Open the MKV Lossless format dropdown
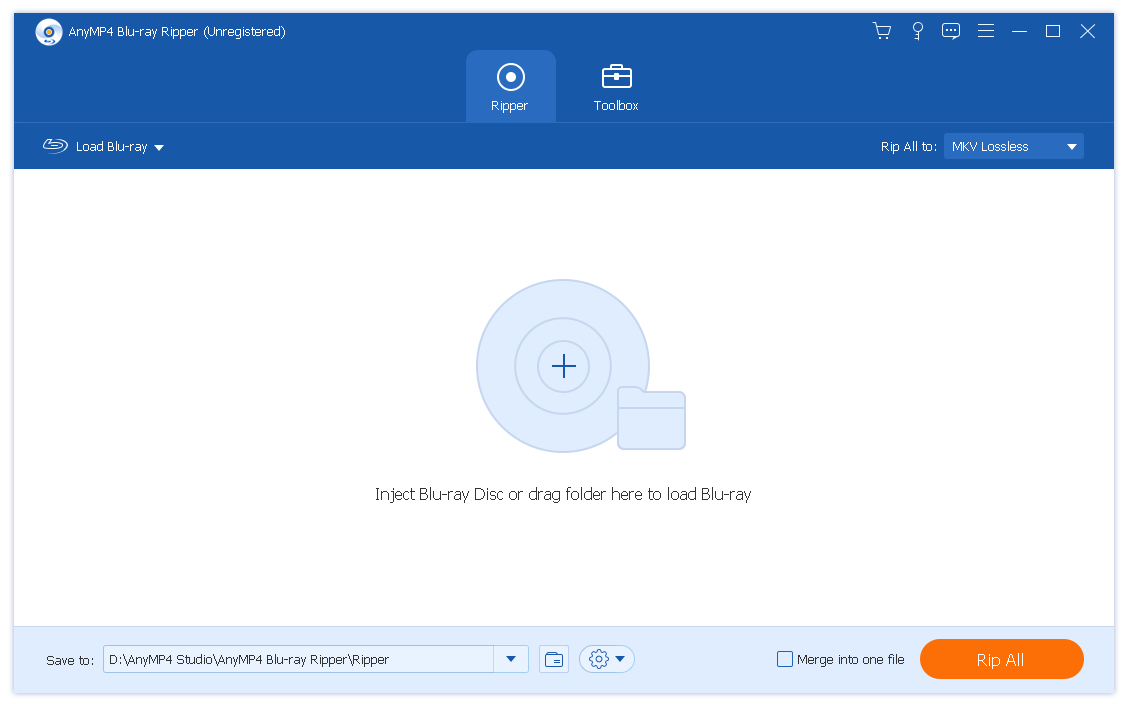The height and width of the screenshot is (707, 1130). (1013, 146)
